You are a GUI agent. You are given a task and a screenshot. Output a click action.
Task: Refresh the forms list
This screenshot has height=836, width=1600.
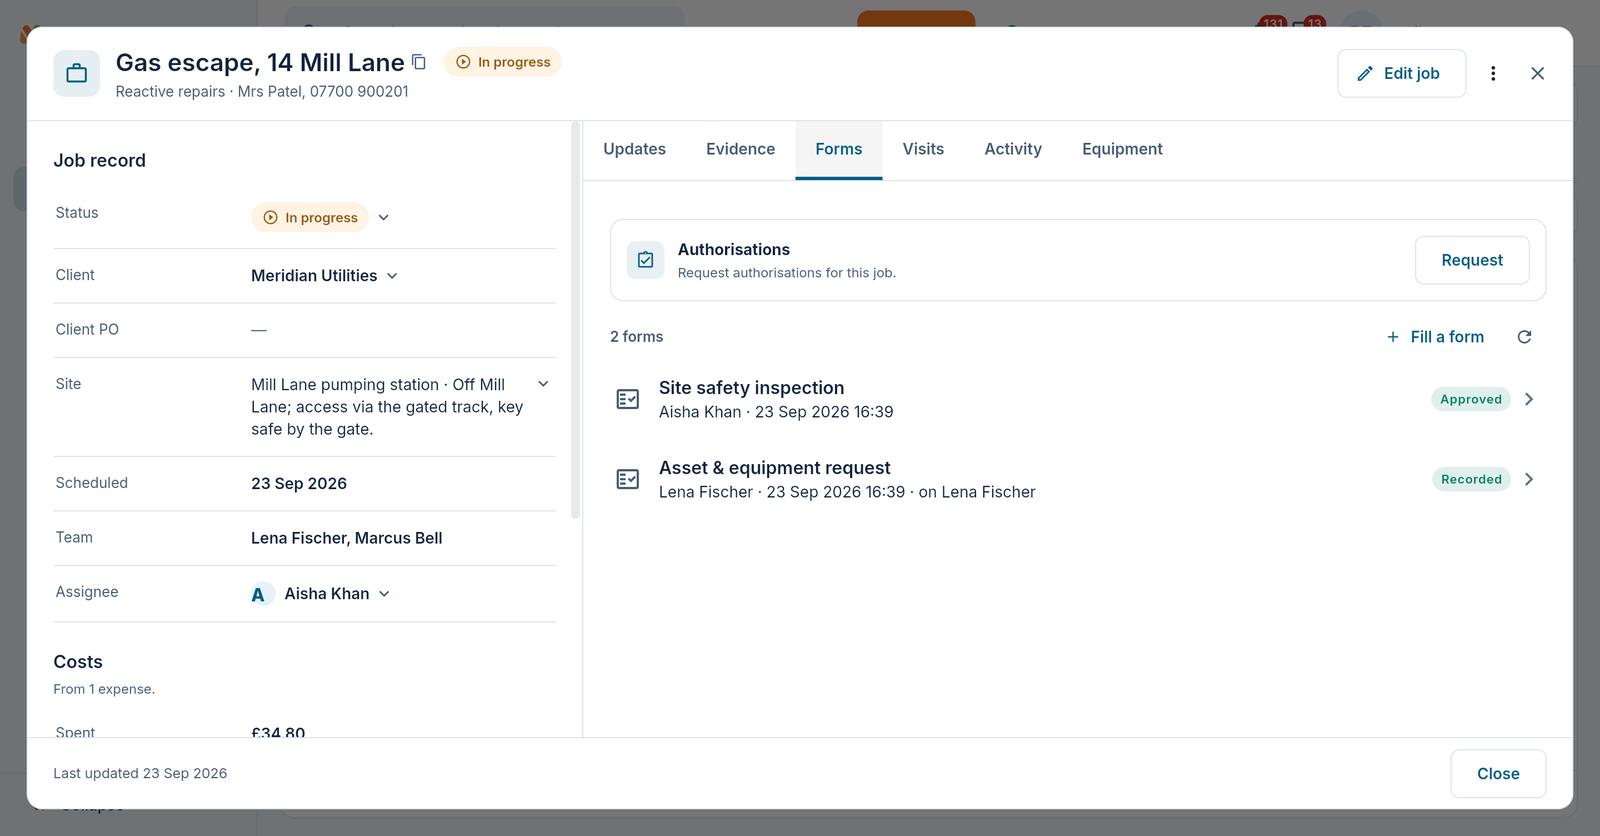coord(1524,337)
